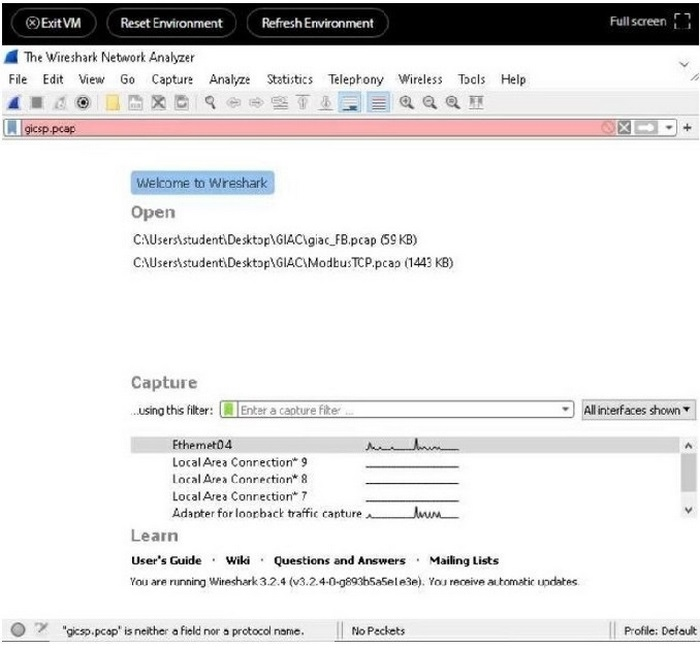The height and width of the screenshot is (648, 700).
Task: Open the Go menu
Action: pyautogui.click(x=127, y=79)
